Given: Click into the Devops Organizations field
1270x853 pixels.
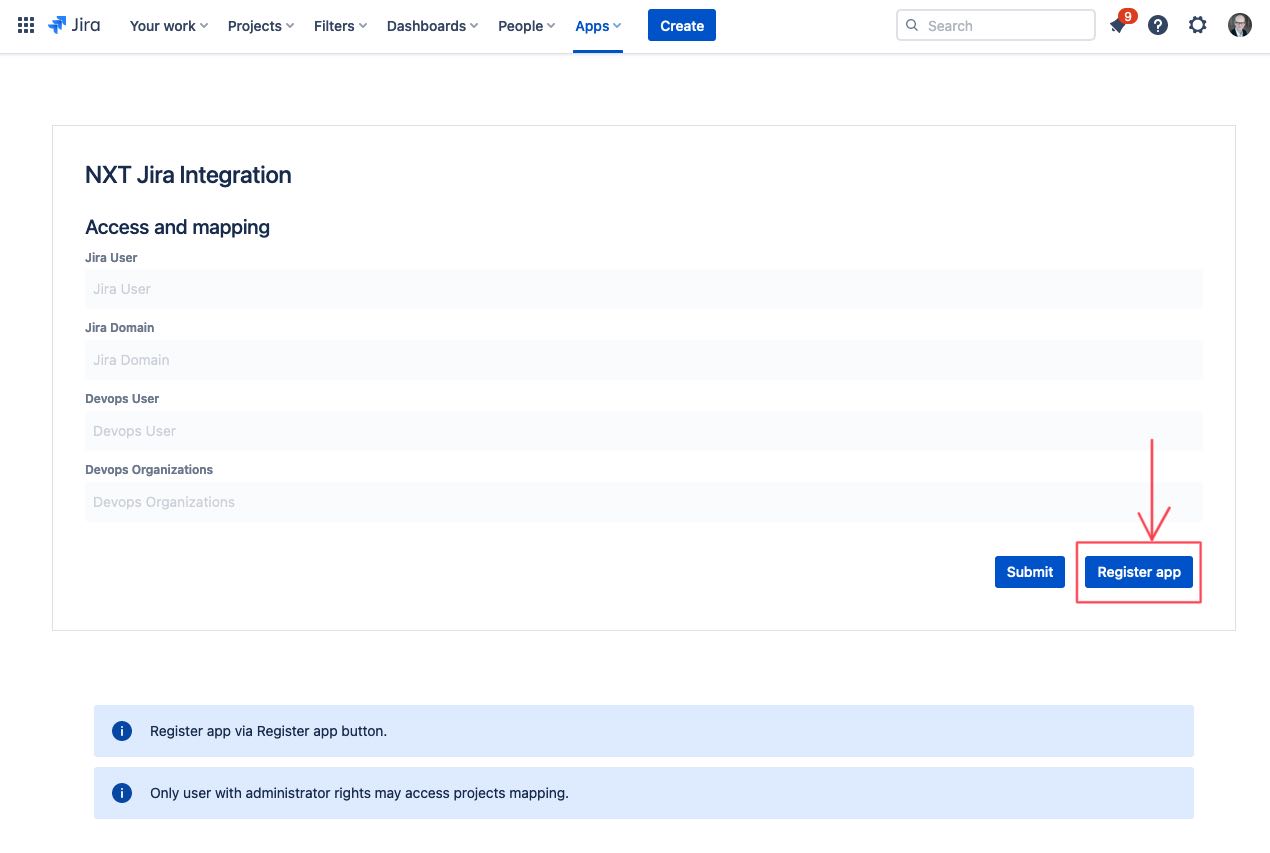Looking at the screenshot, I should point(644,502).
